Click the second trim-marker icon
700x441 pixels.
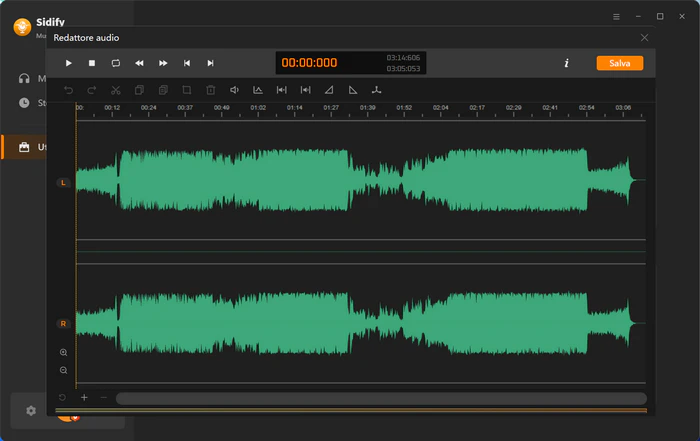305,90
